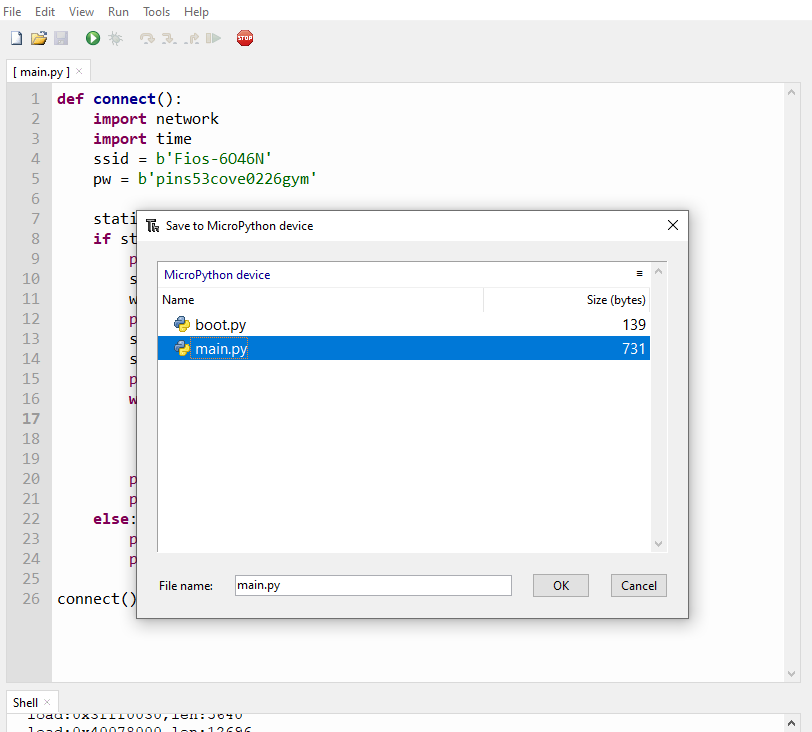Click the Save floppy disk icon

click(x=61, y=38)
